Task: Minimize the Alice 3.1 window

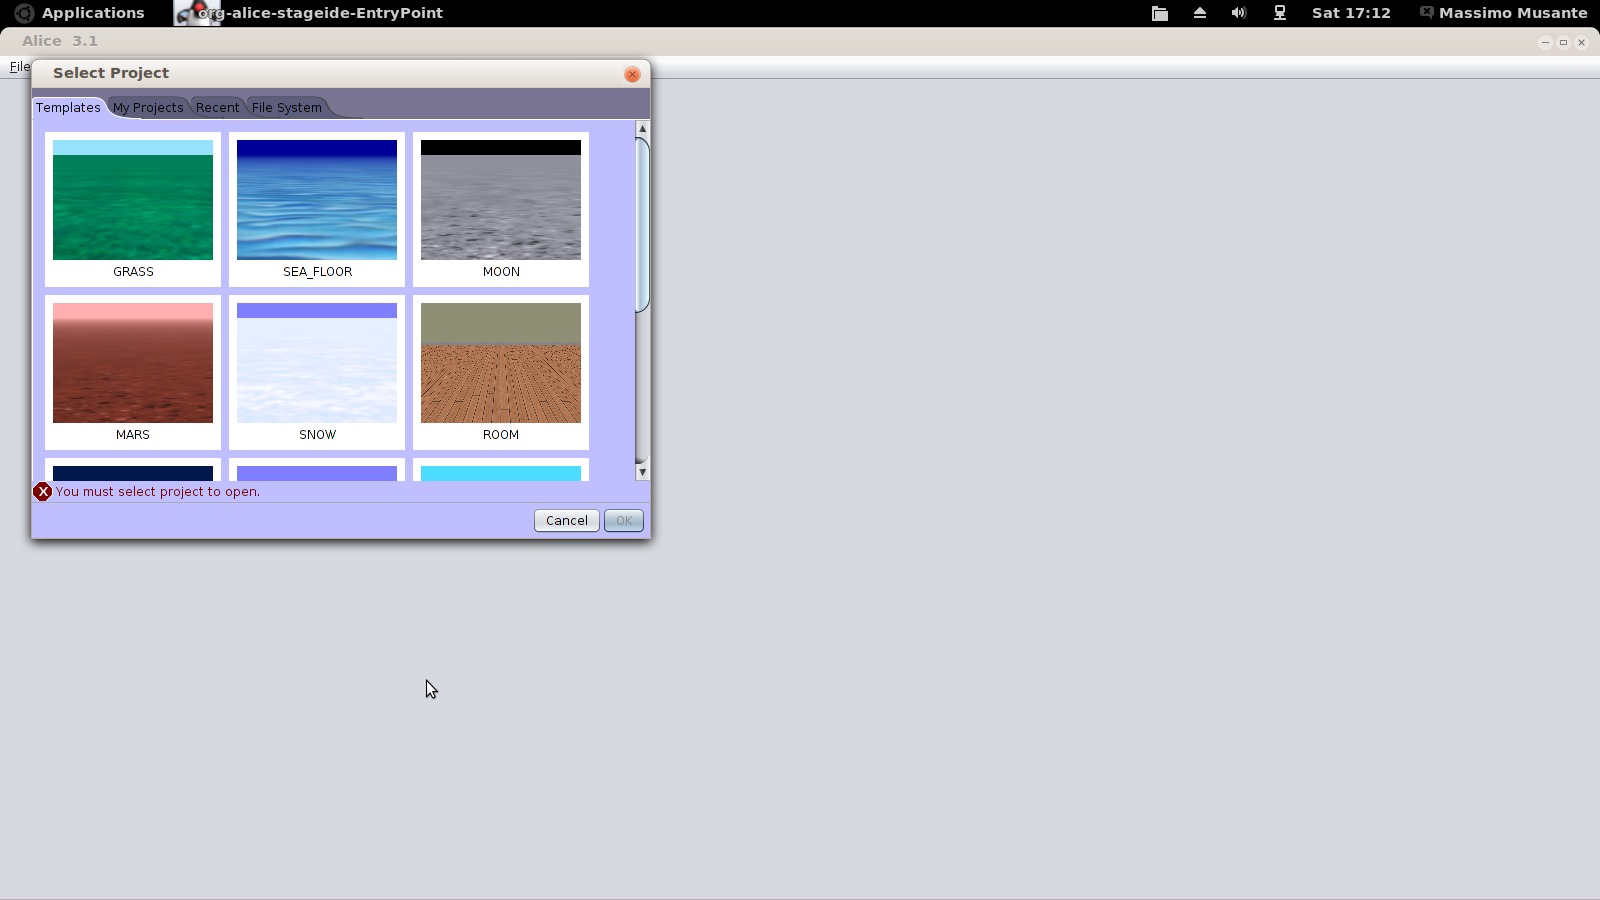Action: [x=1545, y=42]
